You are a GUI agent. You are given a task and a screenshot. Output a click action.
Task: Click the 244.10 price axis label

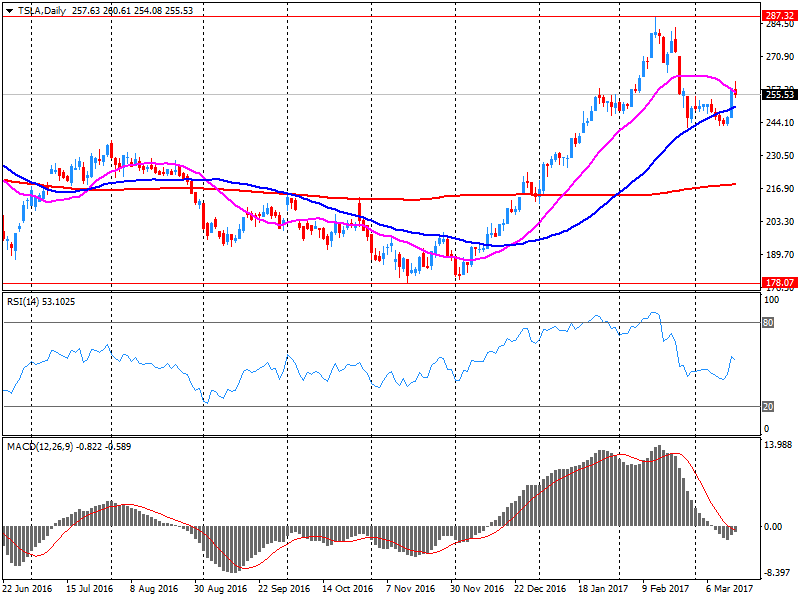click(x=779, y=123)
